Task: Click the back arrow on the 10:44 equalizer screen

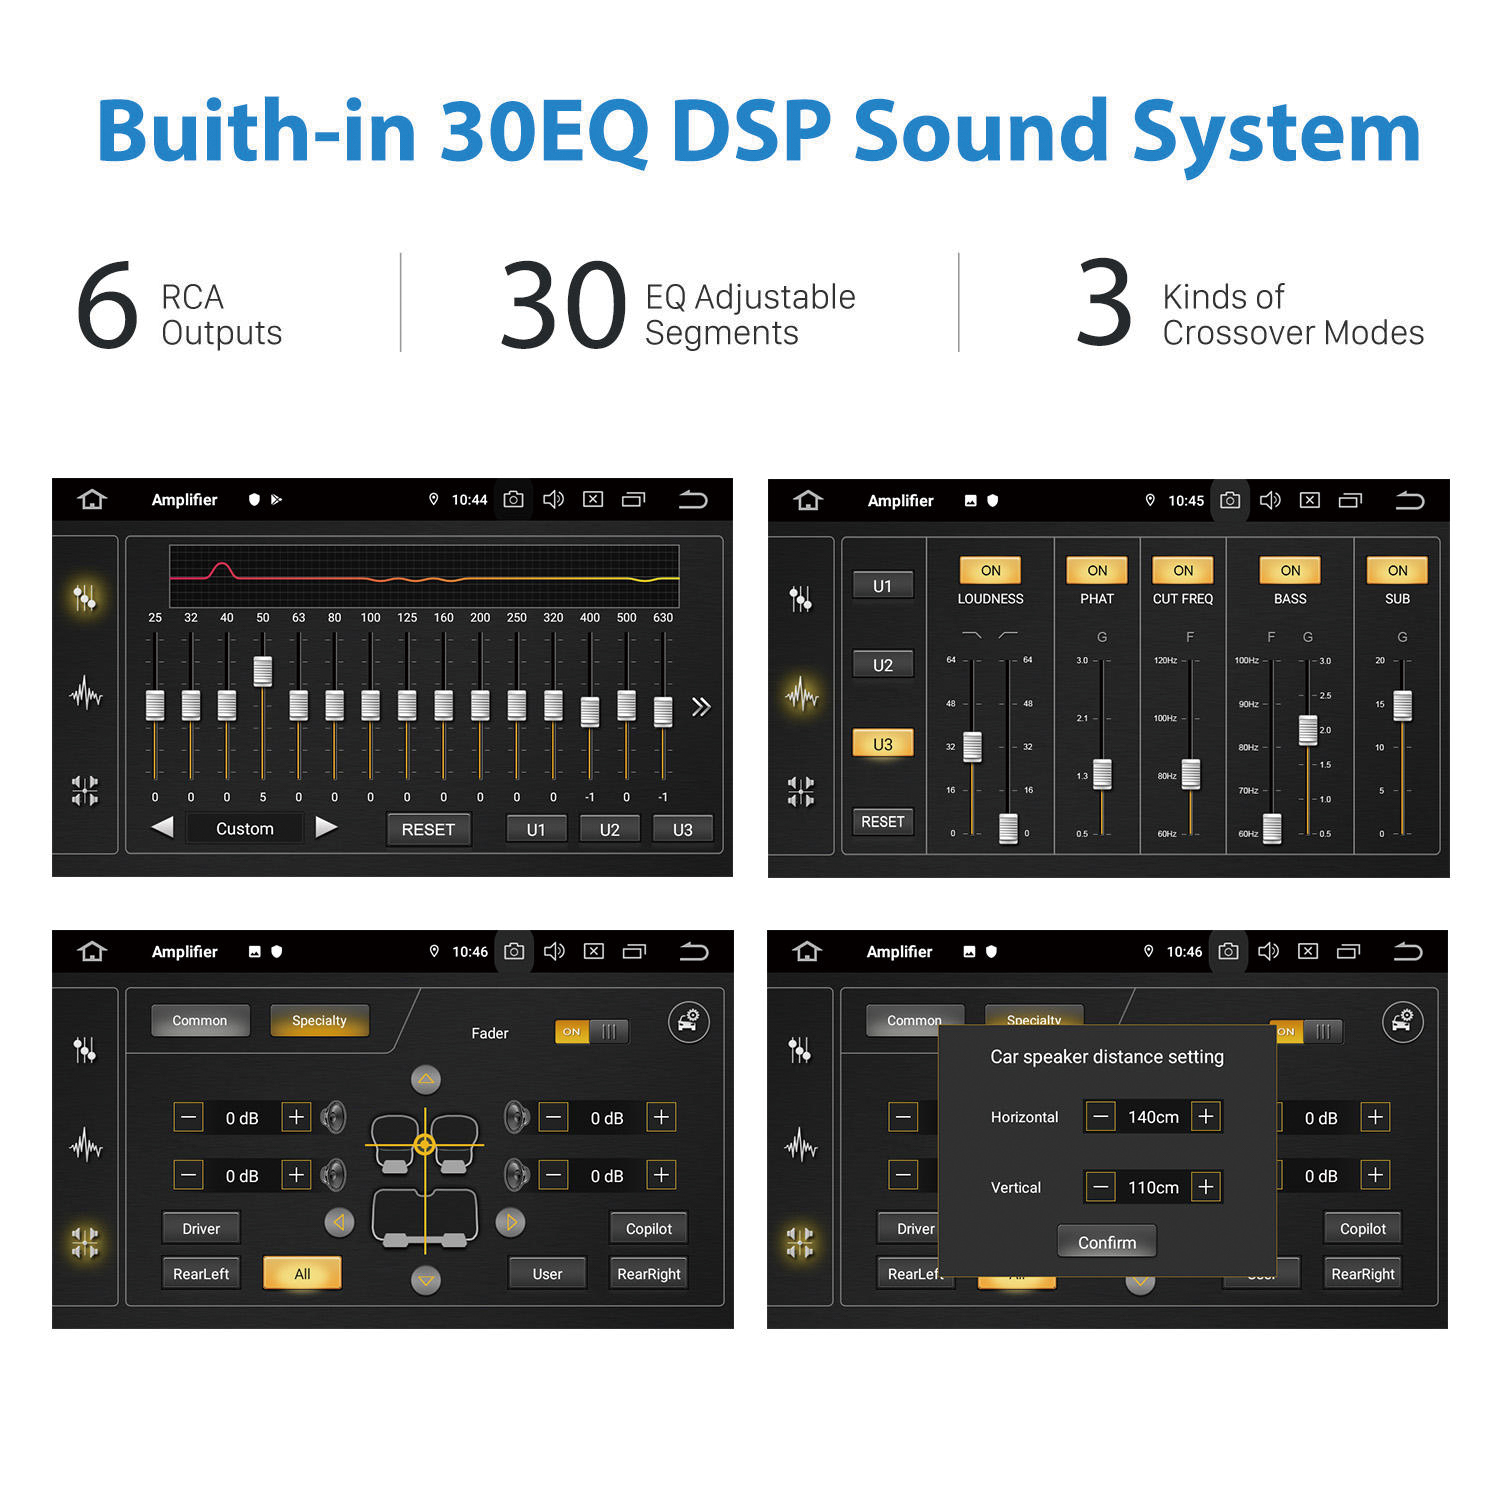Action: tap(693, 500)
